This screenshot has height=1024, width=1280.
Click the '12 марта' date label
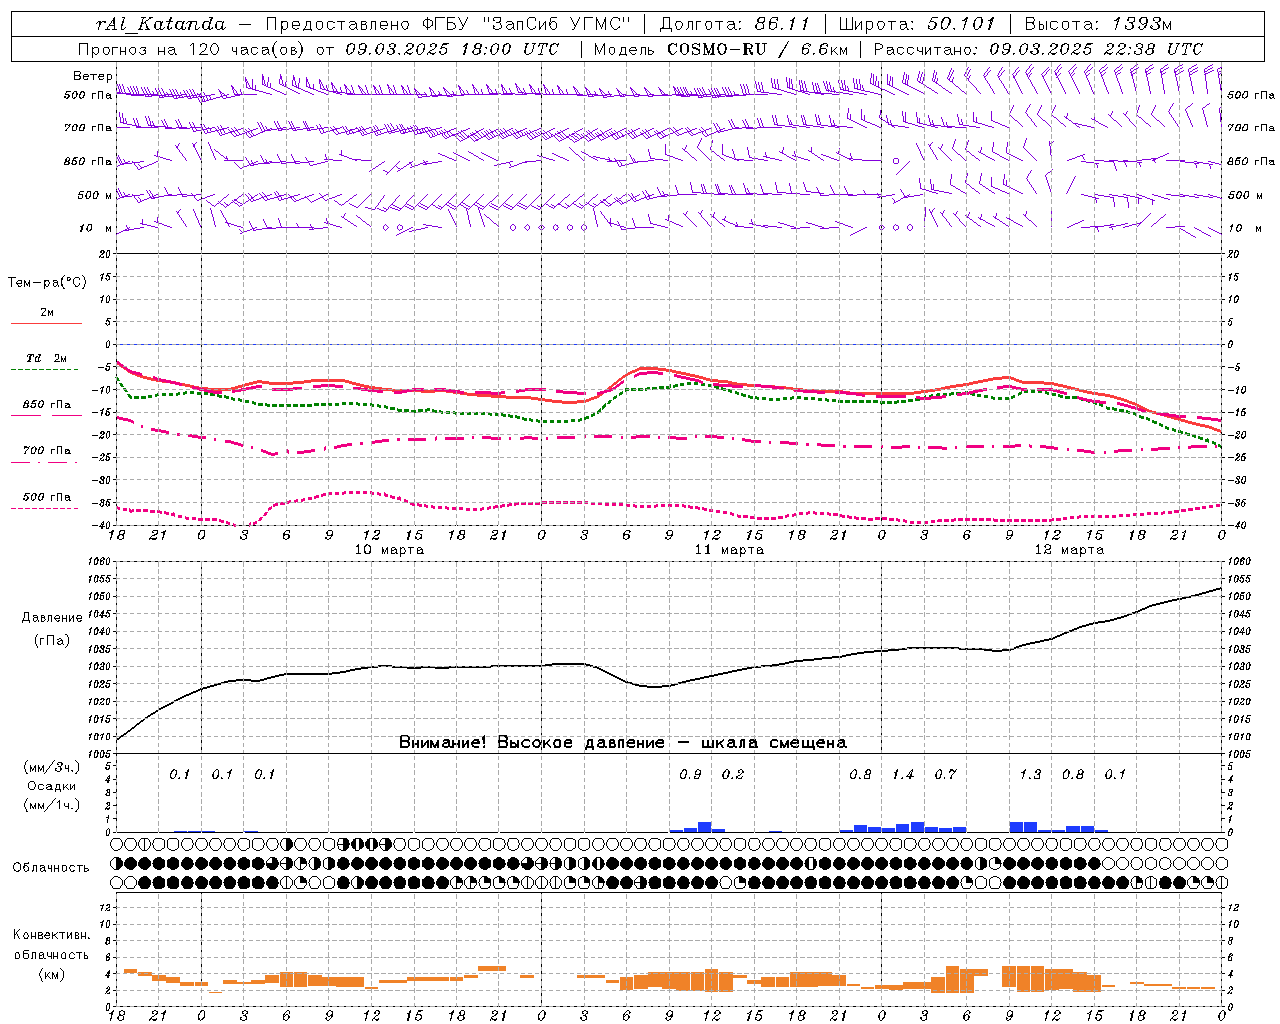click(x=1069, y=549)
